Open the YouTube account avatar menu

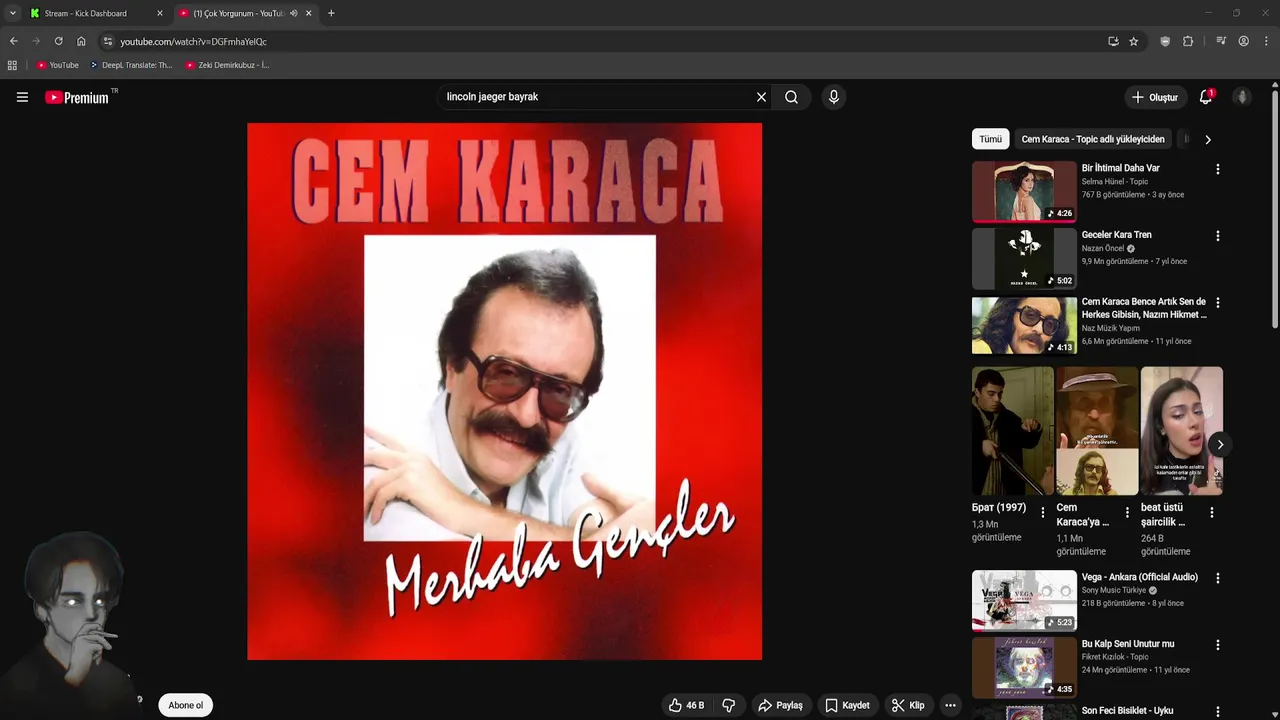coord(1242,97)
